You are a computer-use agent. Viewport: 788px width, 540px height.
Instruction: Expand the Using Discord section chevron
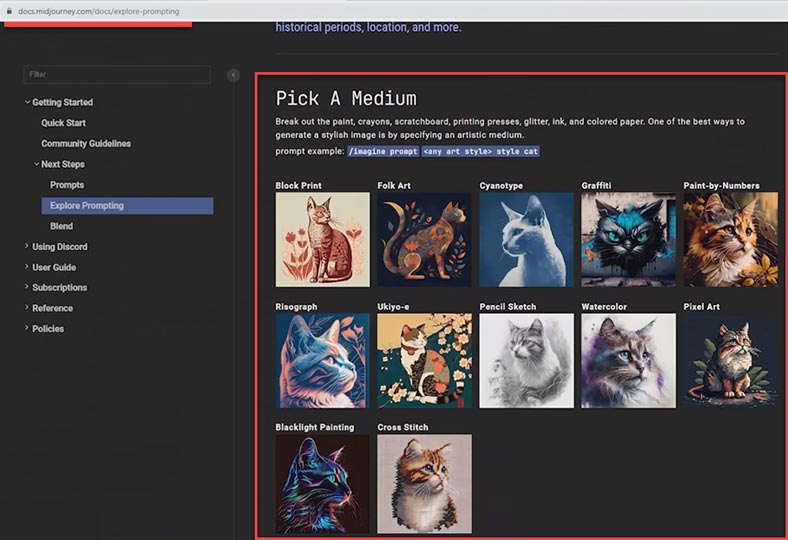click(27, 246)
